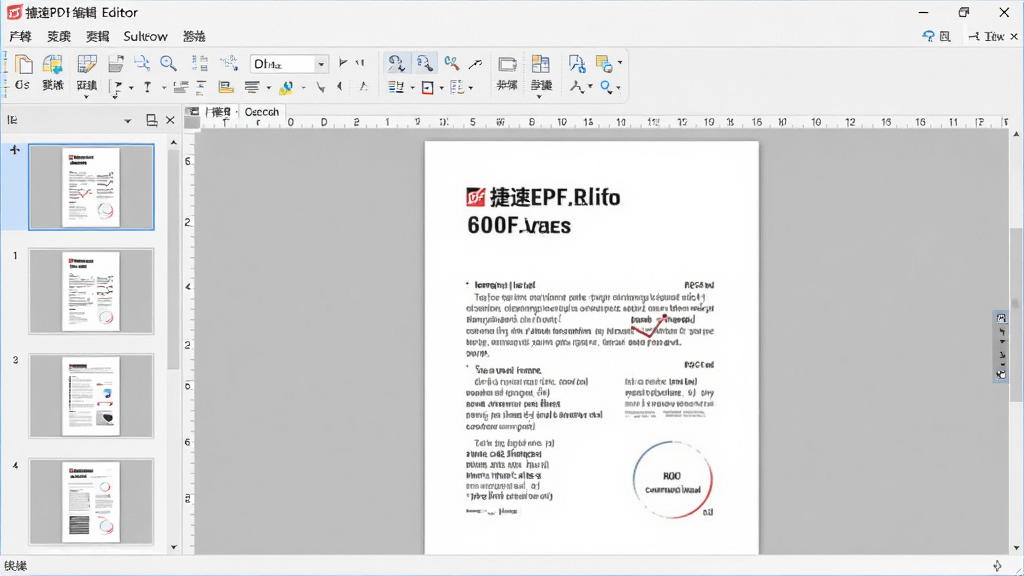Image resolution: width=1024 pixels, height=576 pixels.
Task: Click the top icon of right floating toolbar
Action: [1001, 318]
